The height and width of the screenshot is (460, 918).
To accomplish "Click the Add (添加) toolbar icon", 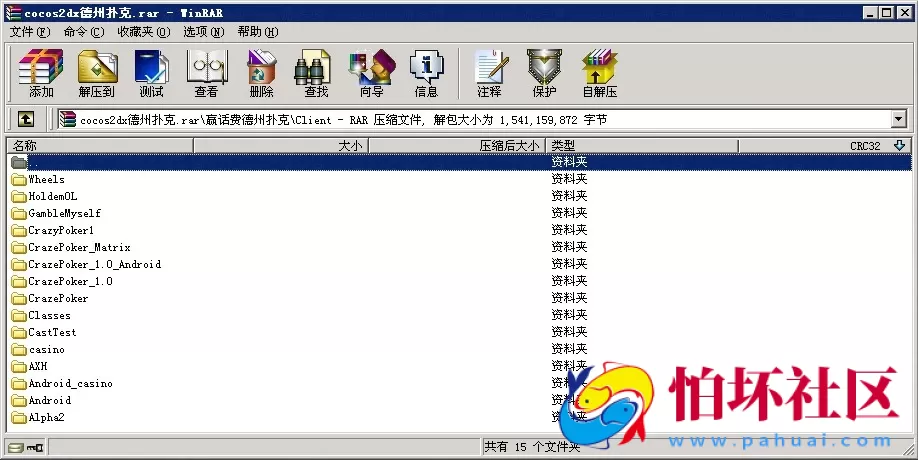I will 41,73.
